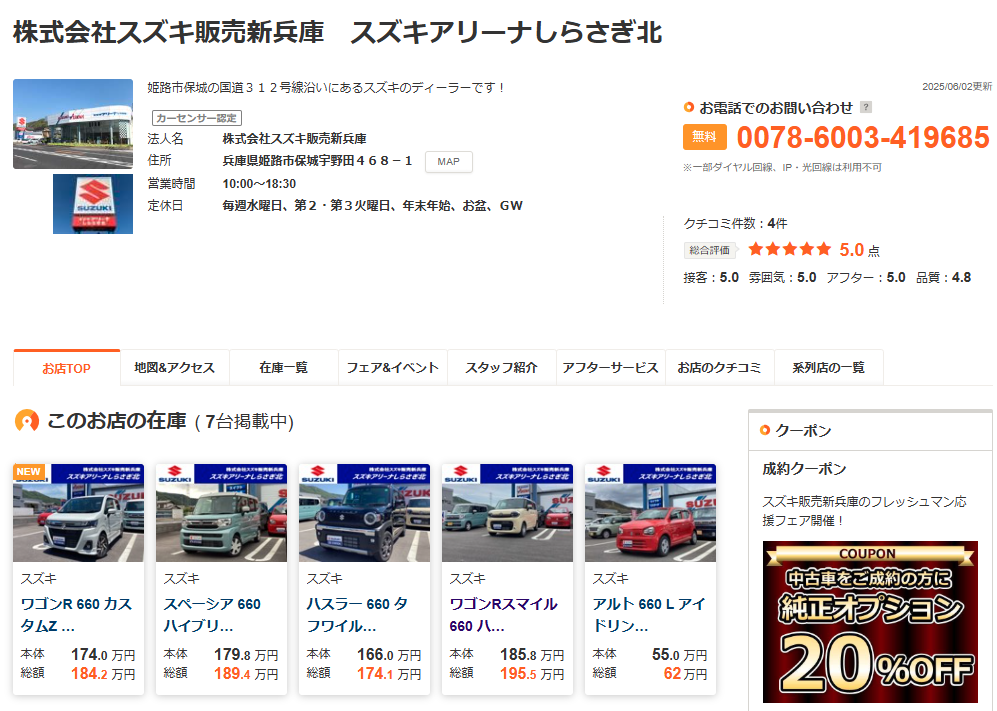
Task: Open the アフターサービス tab
Action: 610,368
